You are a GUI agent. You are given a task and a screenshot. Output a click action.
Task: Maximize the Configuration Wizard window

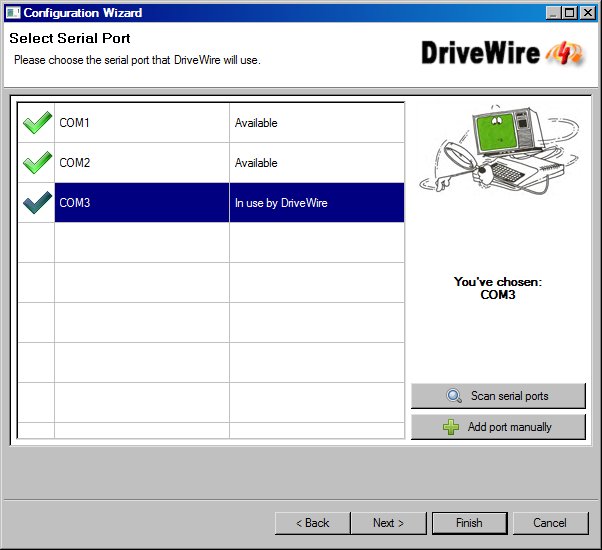pyautogui.click(x=570, y=13)
